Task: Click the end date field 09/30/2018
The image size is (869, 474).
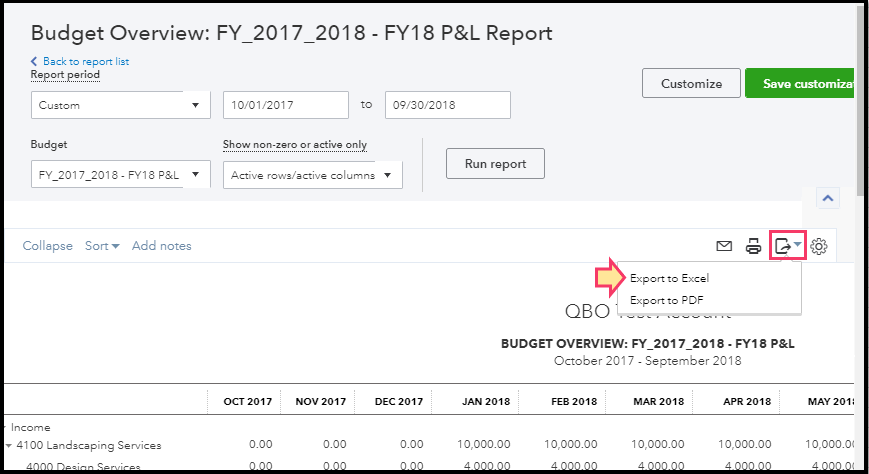Action: click(448, 105)
